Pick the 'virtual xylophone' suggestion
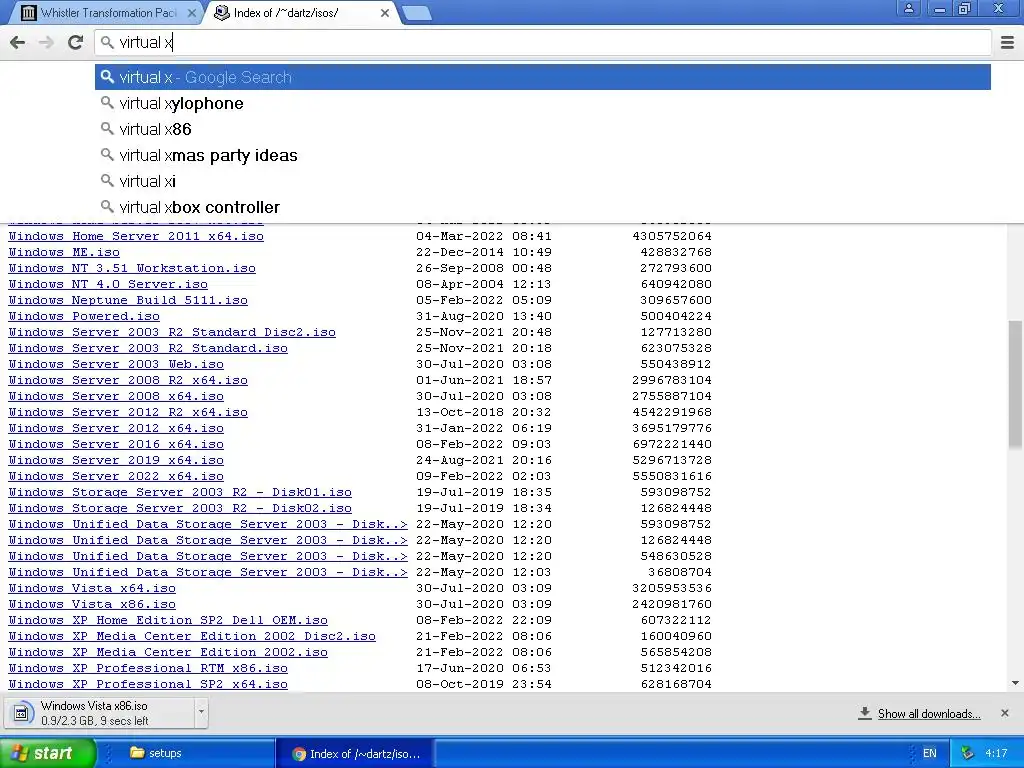 [543, 103]
